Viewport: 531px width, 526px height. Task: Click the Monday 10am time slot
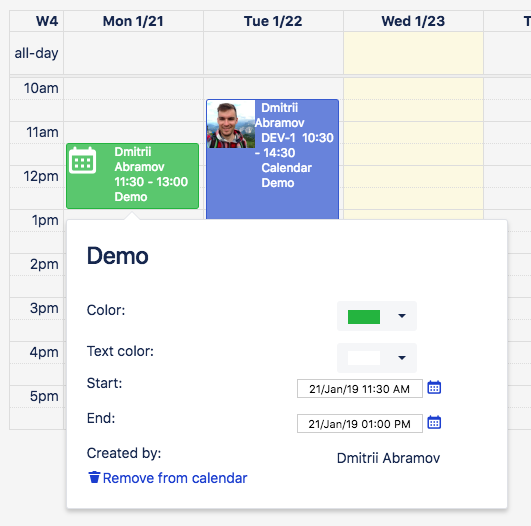(133, 89)
